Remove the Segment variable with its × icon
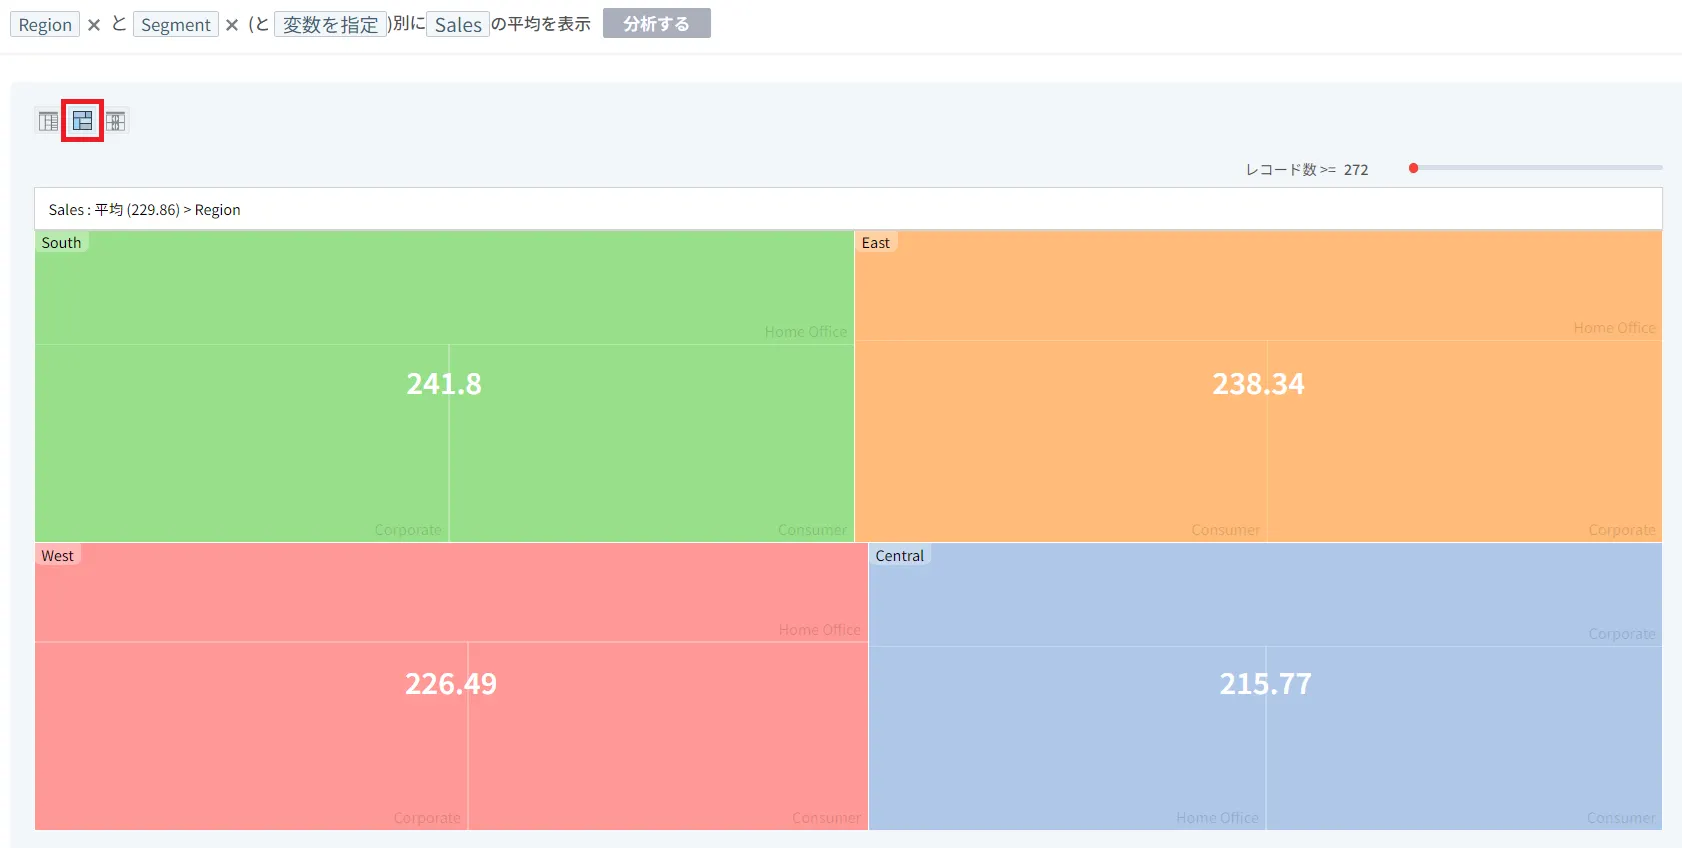This screenshot has width=1682, height=848. click(232, 25)
